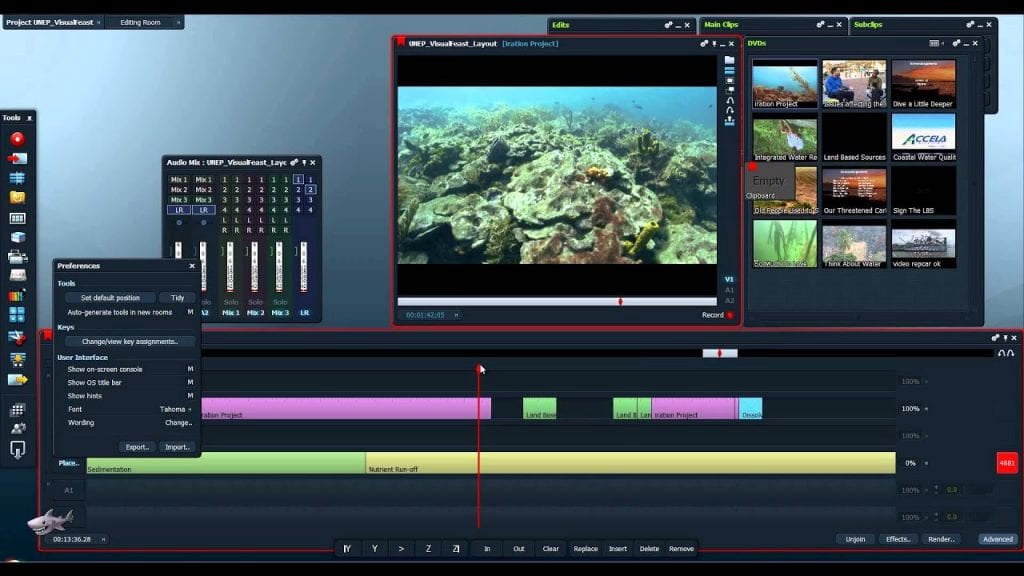Click the viewer playback position bar
Viewport: 1024px width, 576px height.
557,302
